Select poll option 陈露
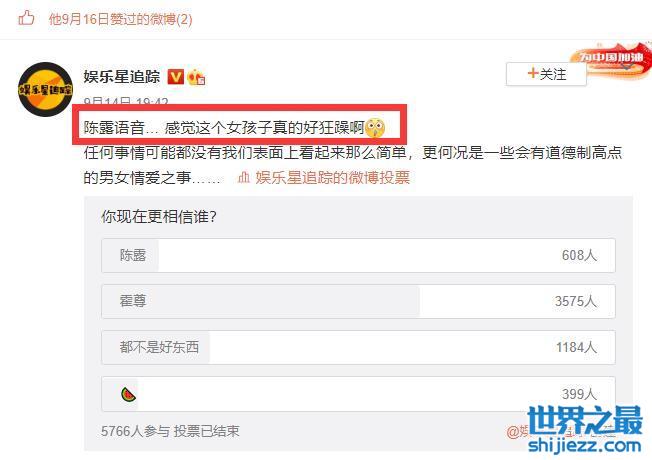 [x=358, y=255]
